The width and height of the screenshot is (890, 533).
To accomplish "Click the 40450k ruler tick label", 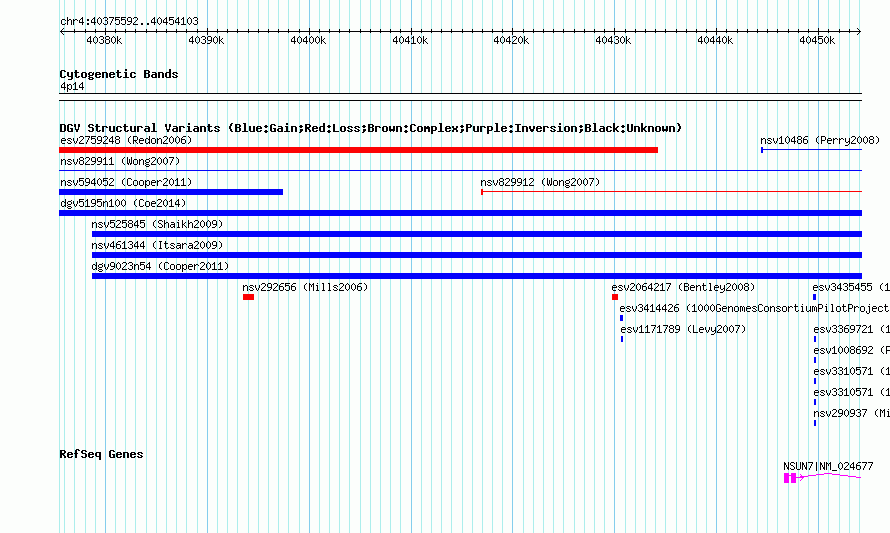I will (817, 40).
